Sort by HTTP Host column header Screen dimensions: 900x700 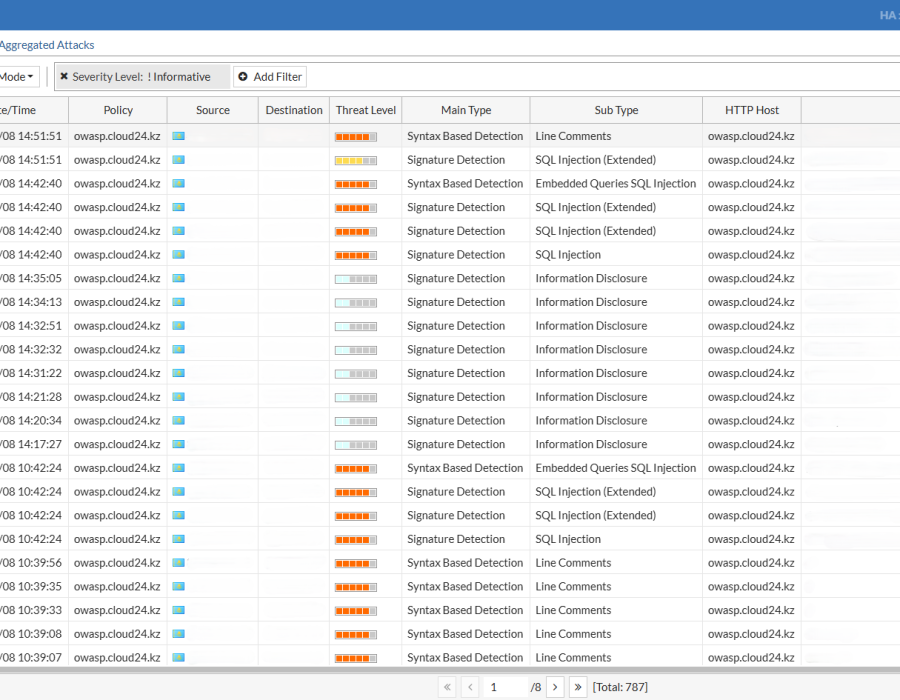click(x=752, y=110)
